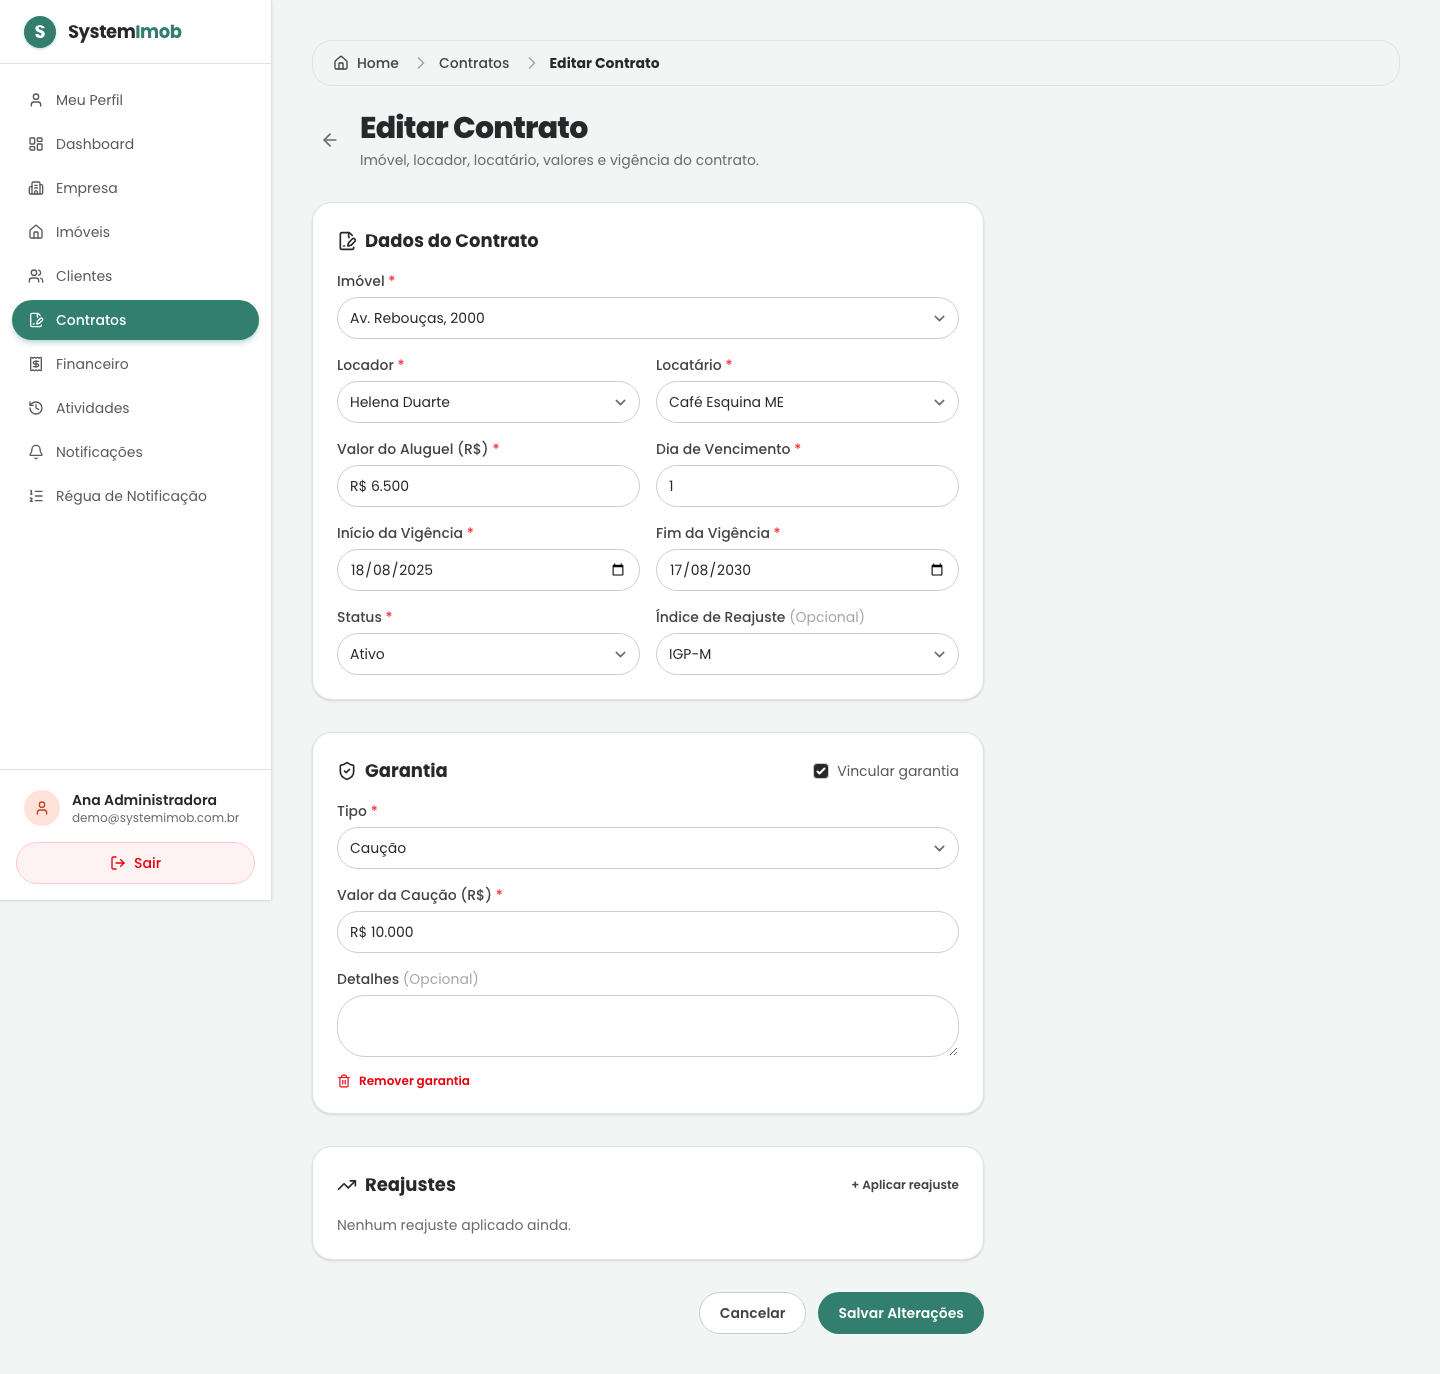Open the Locatário dropdown showing Café Esquina ME
Screen dimensions: 1440x1374
click(x=807, y=402)
